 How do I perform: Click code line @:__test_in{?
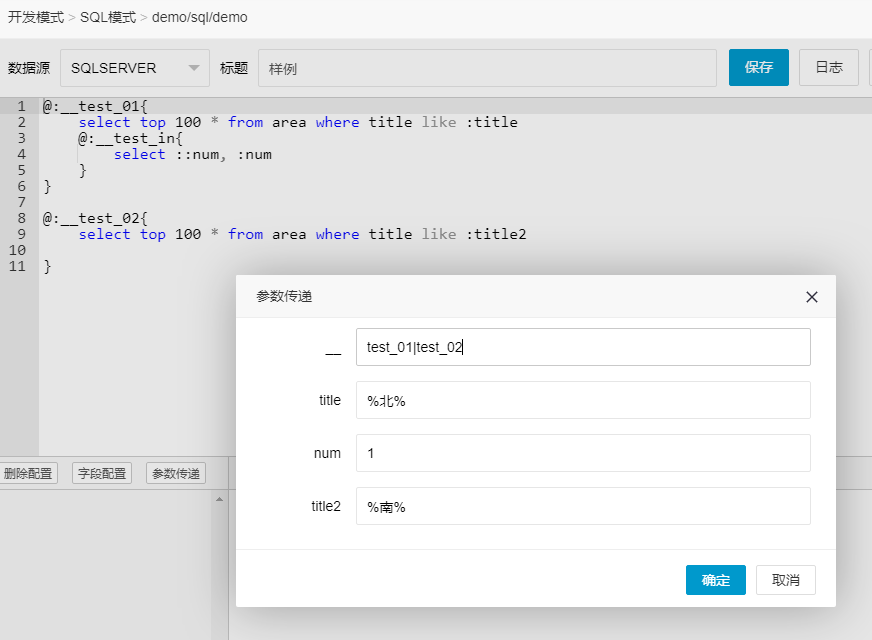[x=131, y=138]
